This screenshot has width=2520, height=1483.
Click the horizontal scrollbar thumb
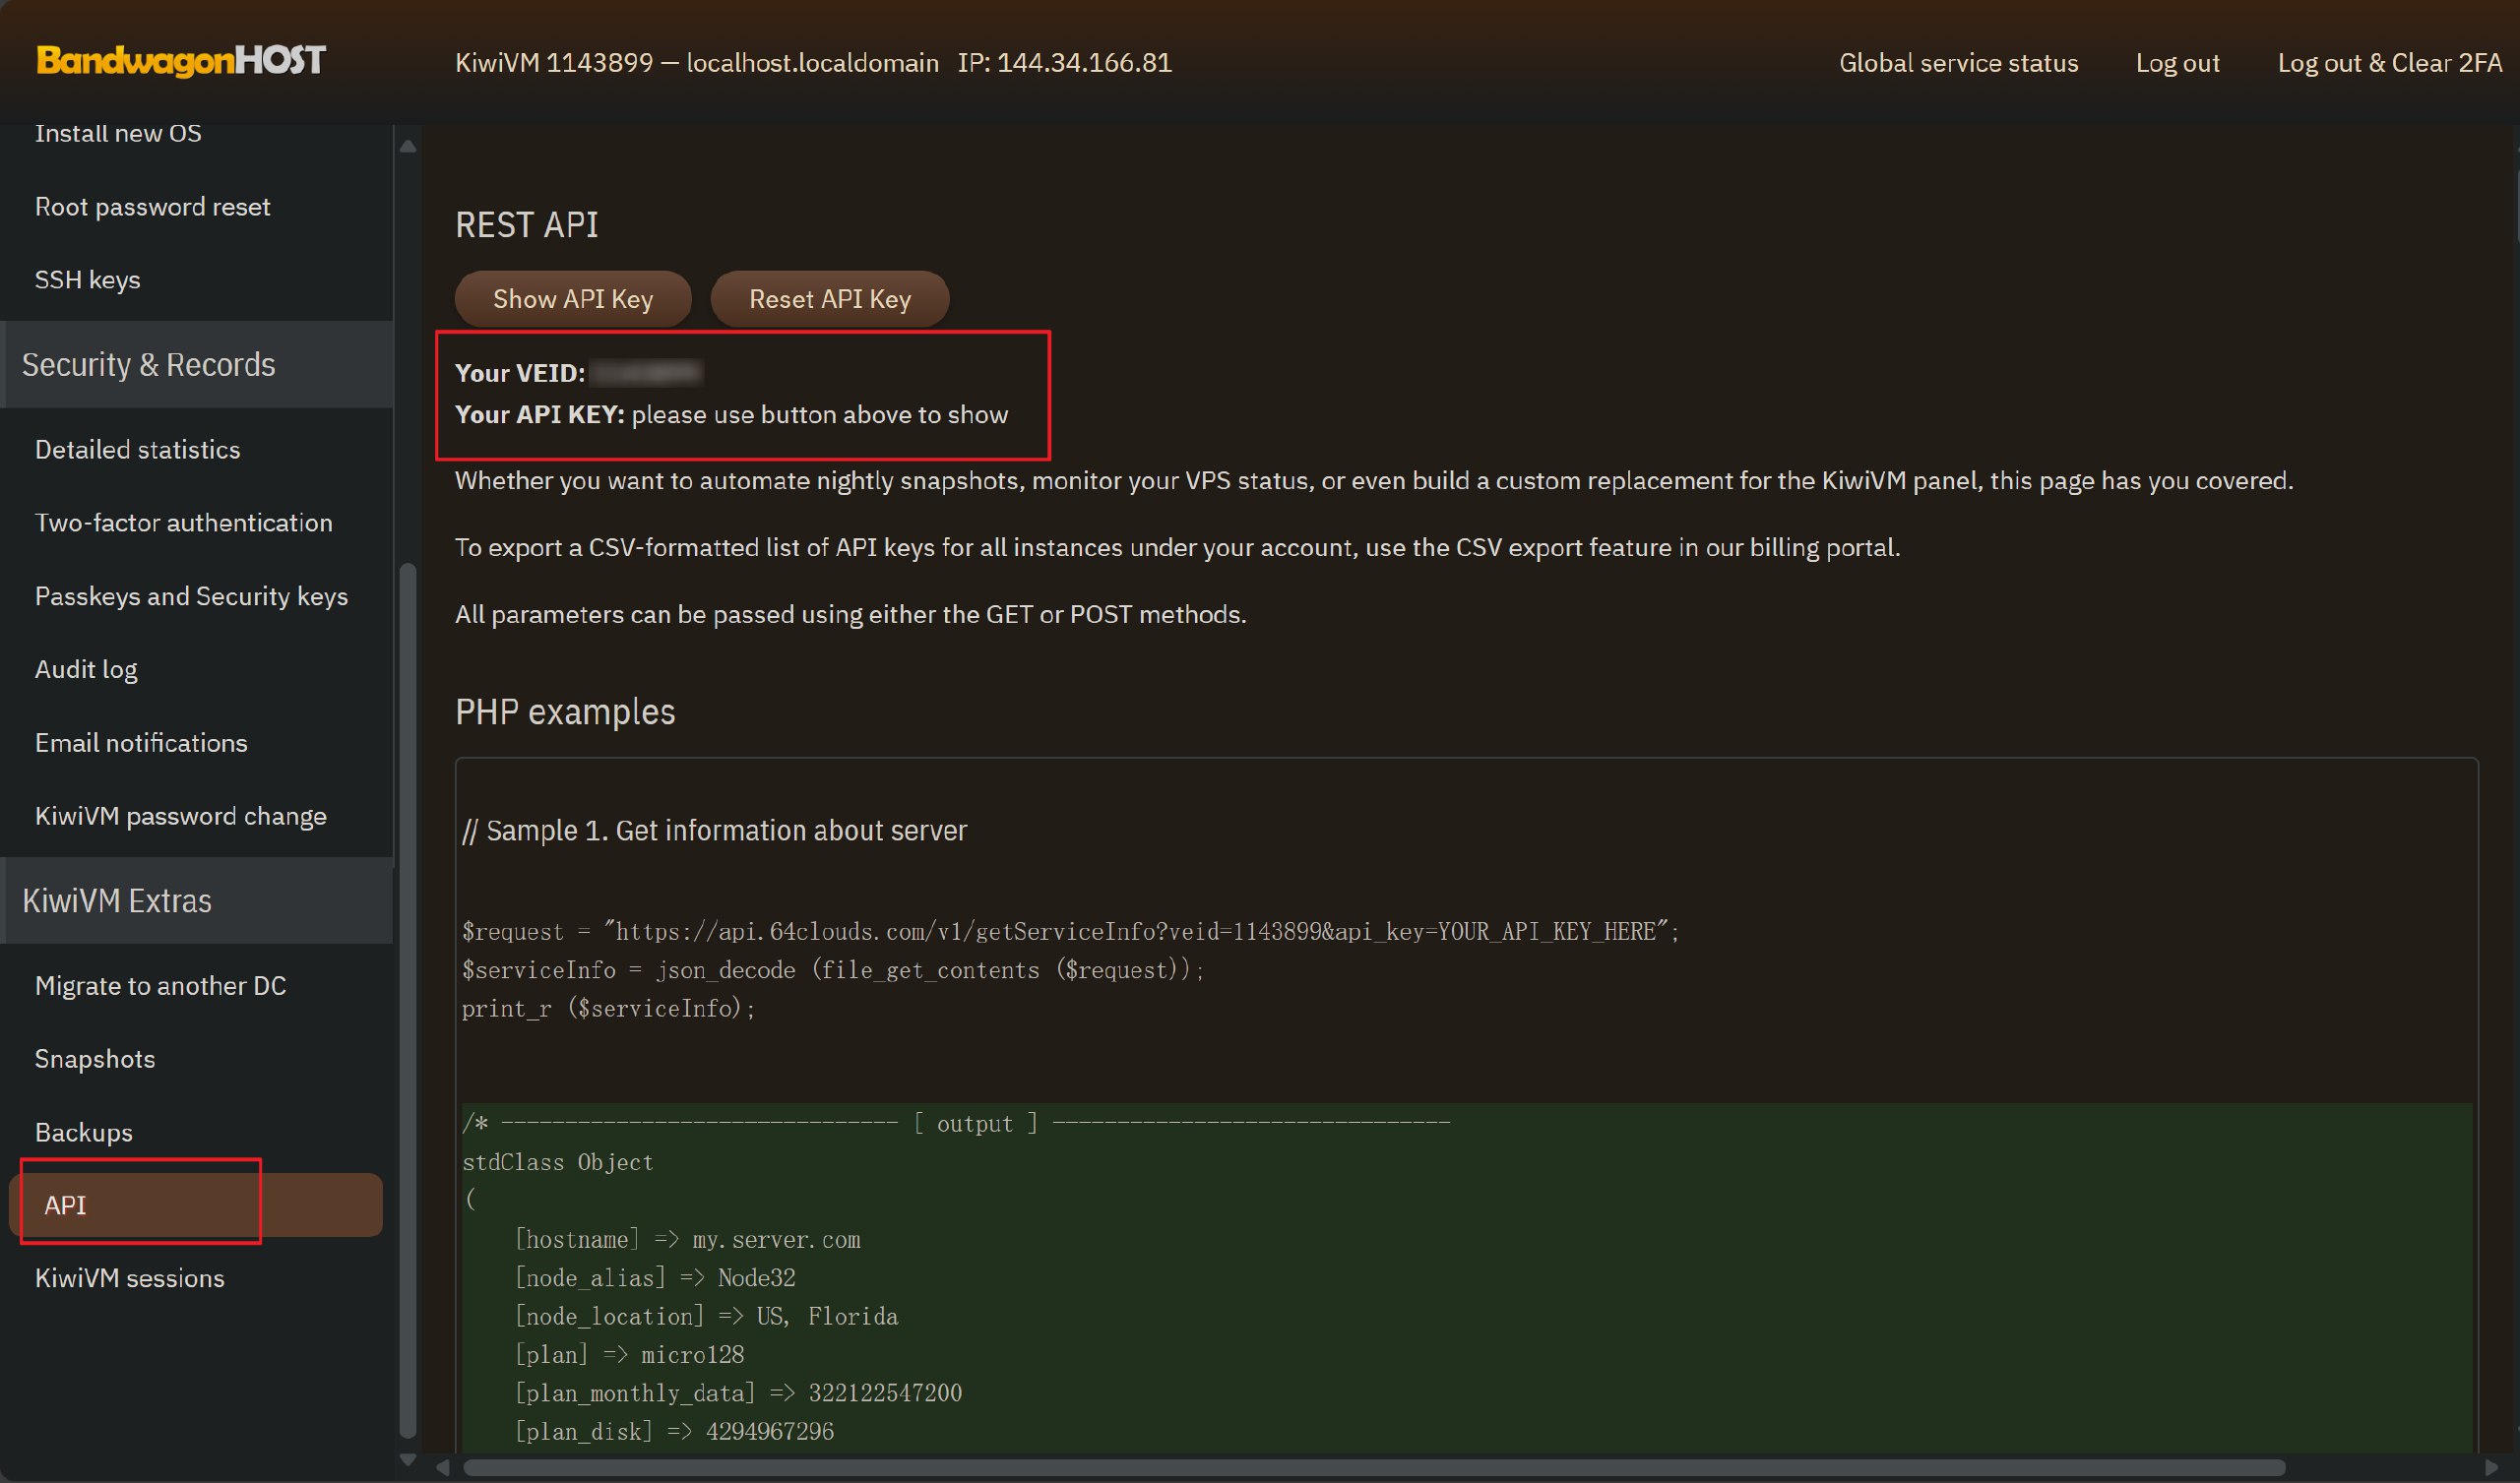click(1375, 1468)
